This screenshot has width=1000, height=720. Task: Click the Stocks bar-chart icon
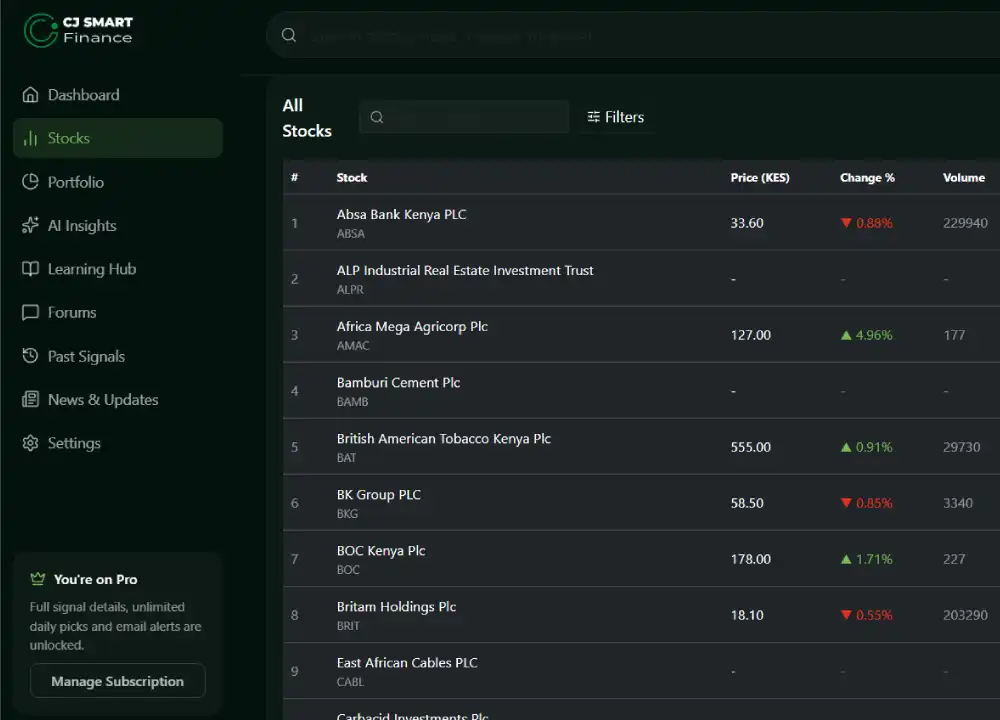pyautogui.click(x=30, y=138)
